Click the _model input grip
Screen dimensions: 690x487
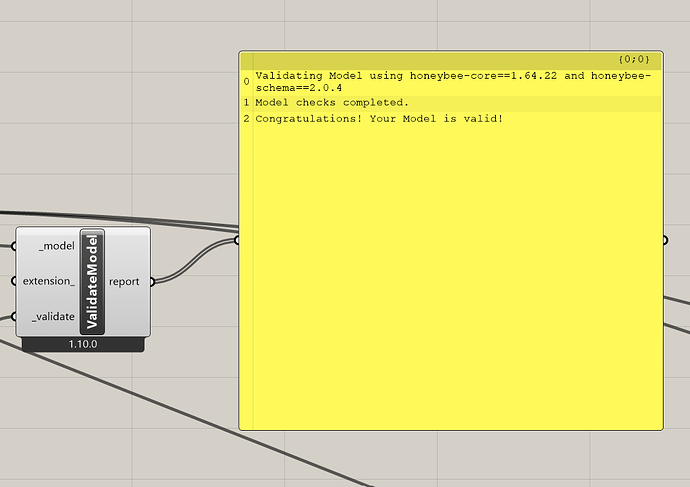(14, 246)
